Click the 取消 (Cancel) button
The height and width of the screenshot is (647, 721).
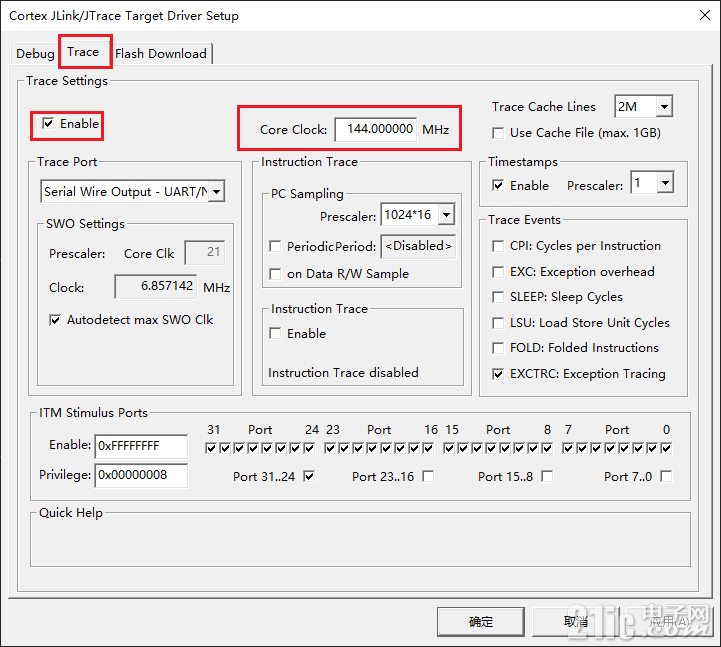click(576, 622)
